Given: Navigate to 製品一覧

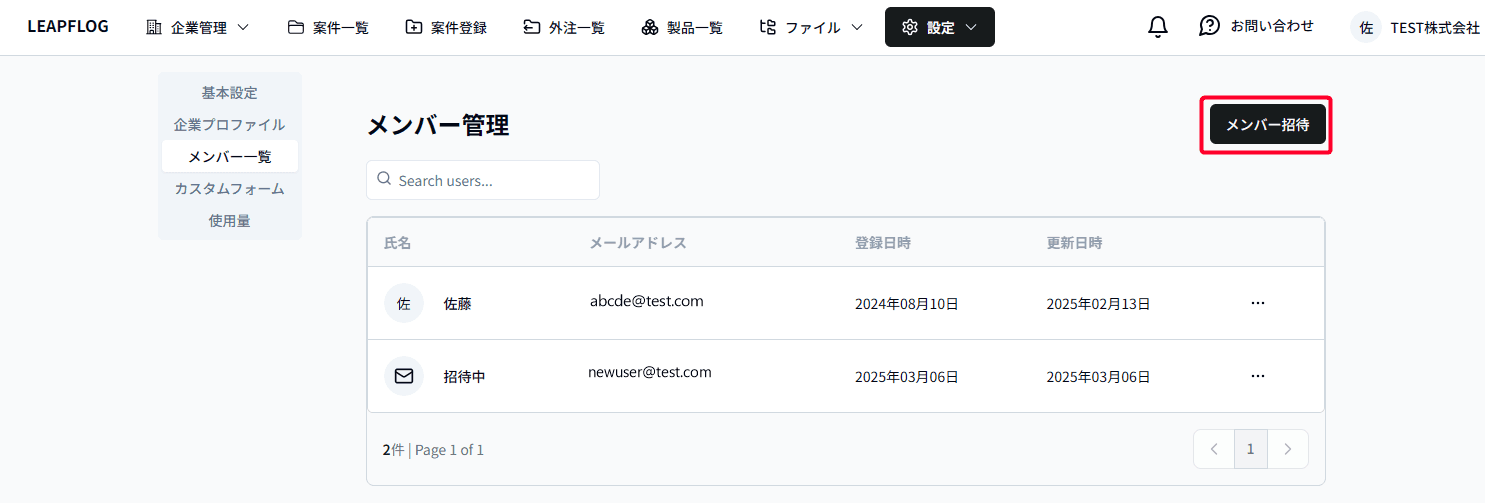Looking at the screenshot, I should click(682, 28).
